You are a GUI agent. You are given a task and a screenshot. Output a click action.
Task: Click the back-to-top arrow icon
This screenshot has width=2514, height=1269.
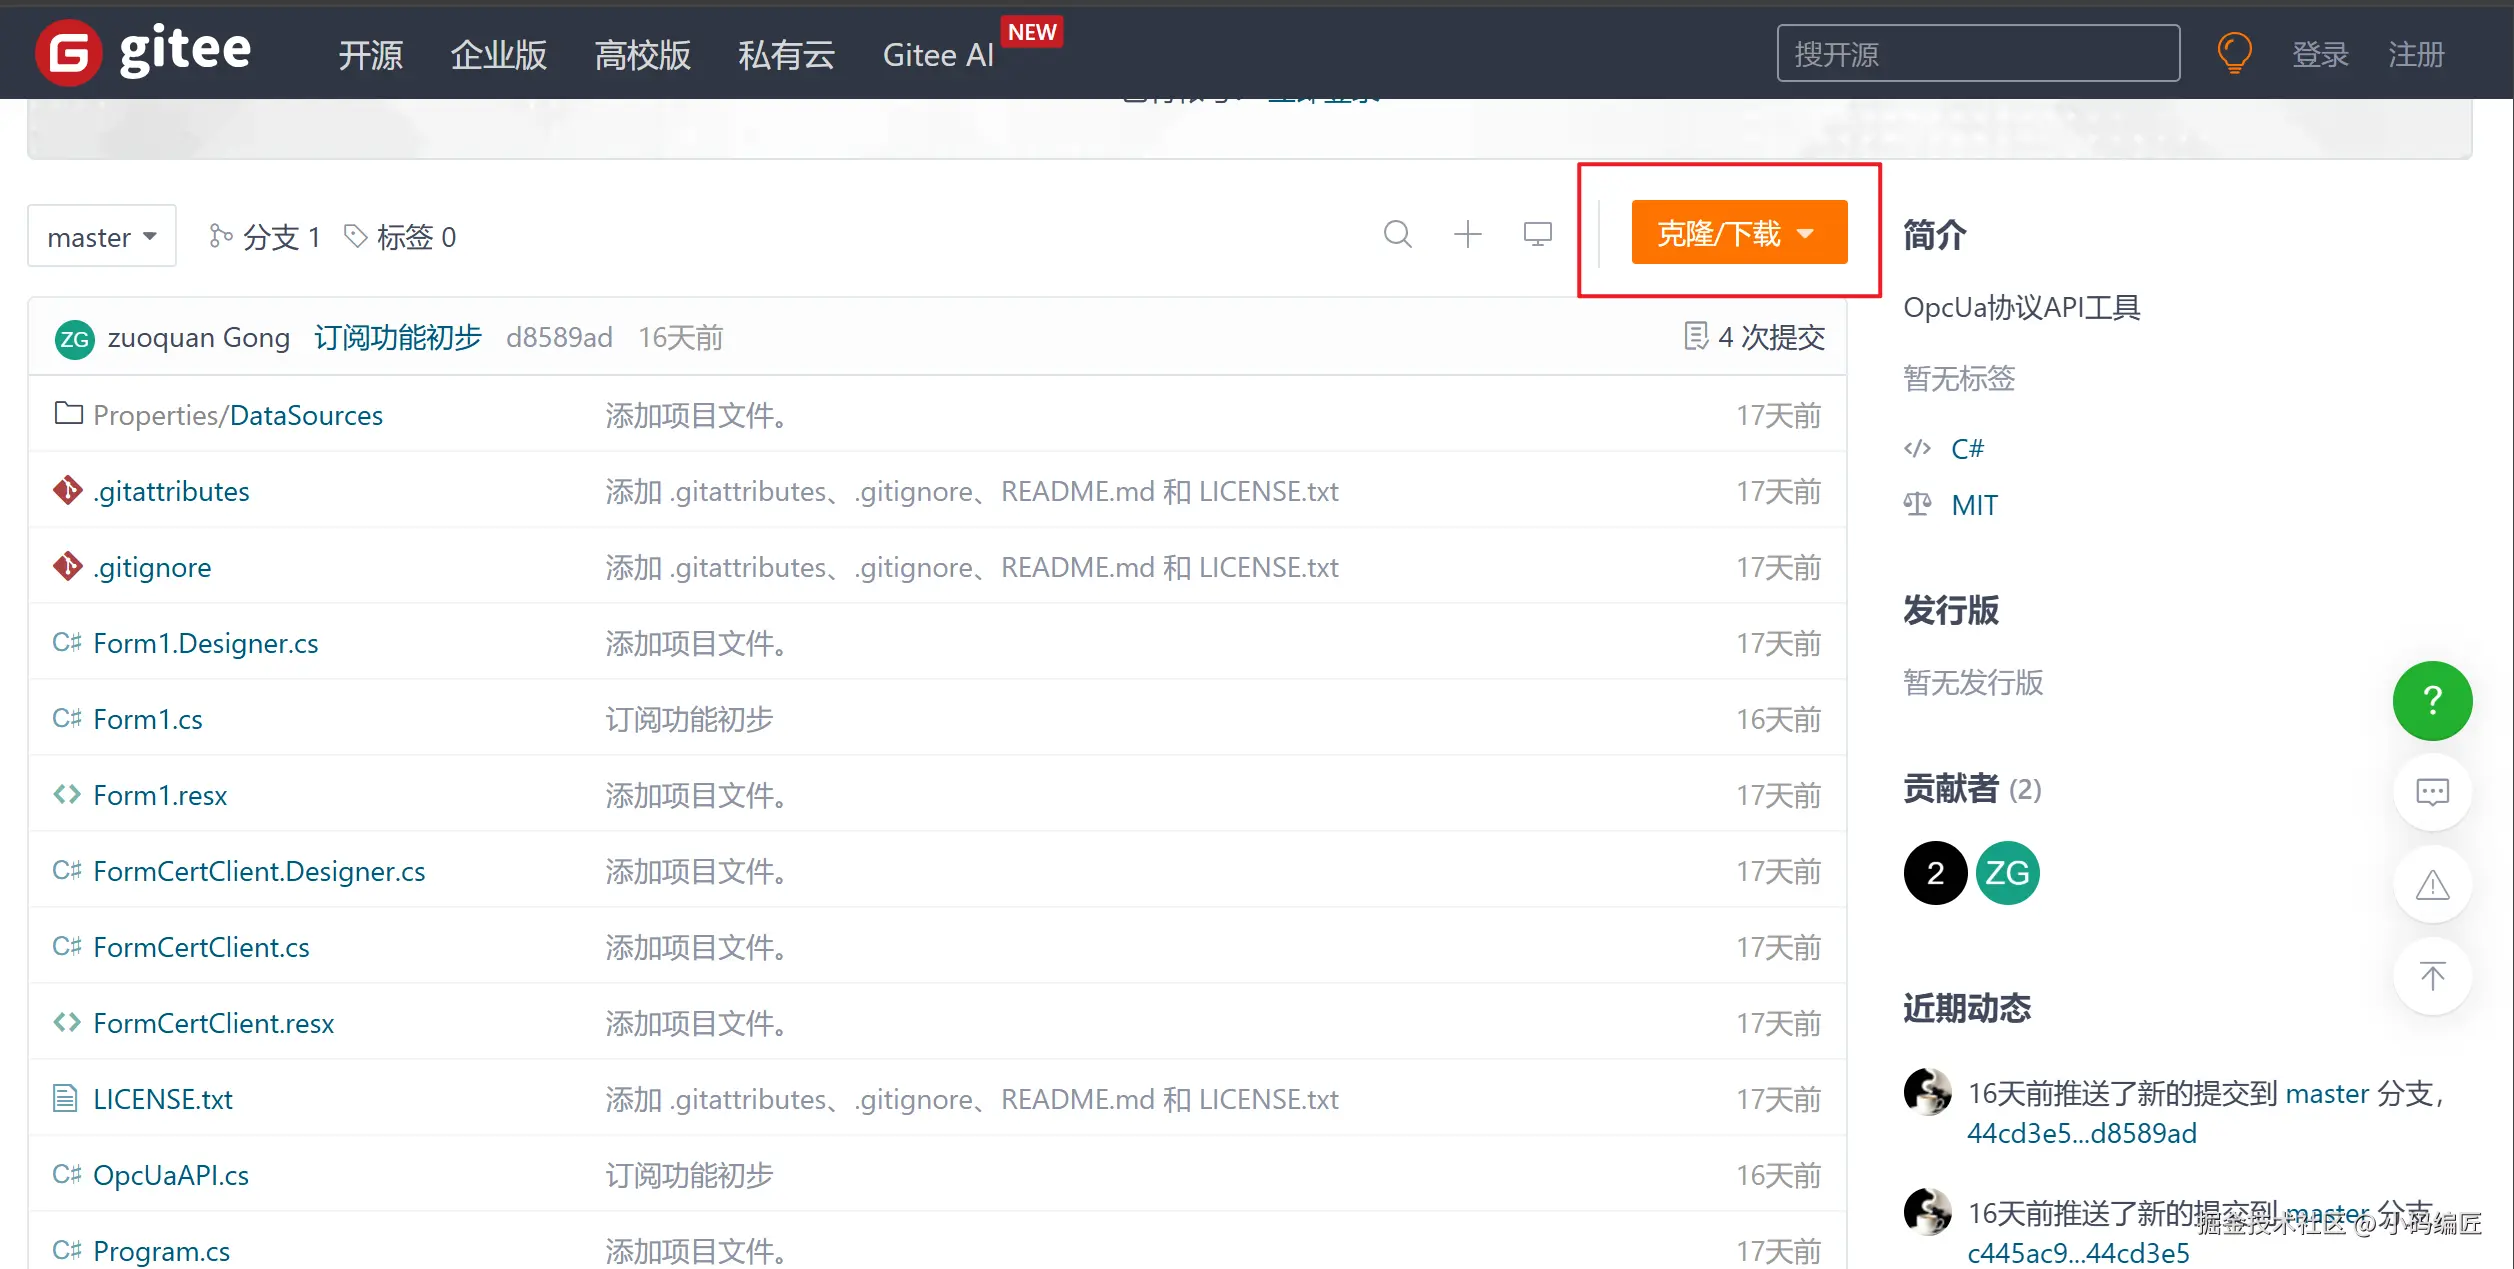2431,976
